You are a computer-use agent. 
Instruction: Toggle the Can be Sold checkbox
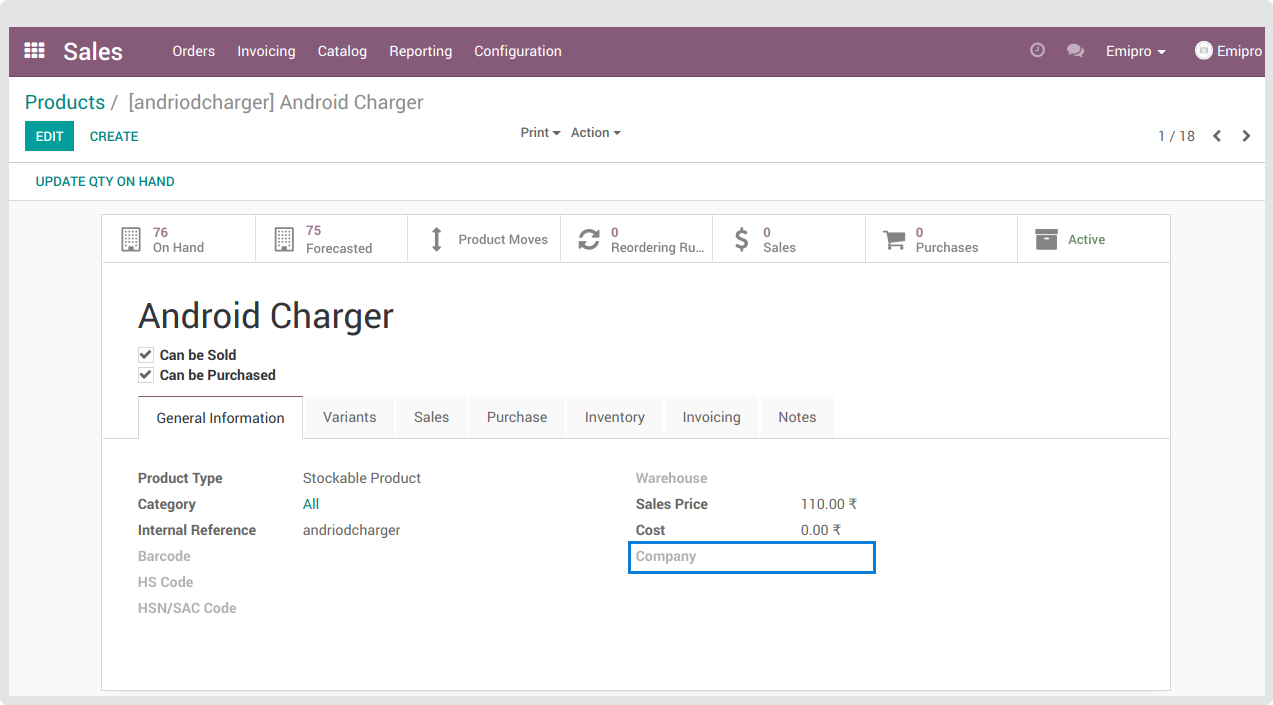point(146,355)
